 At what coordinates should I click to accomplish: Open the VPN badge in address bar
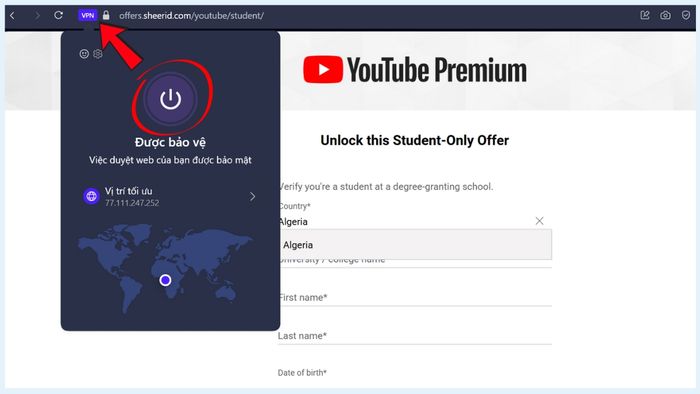[x=88, y=15]
